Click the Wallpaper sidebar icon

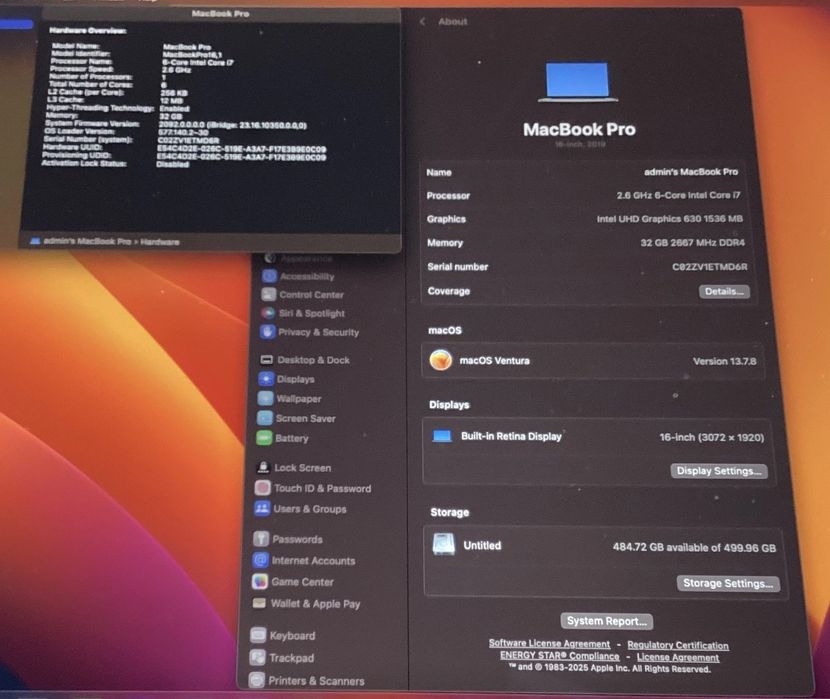tap(265, 398)
